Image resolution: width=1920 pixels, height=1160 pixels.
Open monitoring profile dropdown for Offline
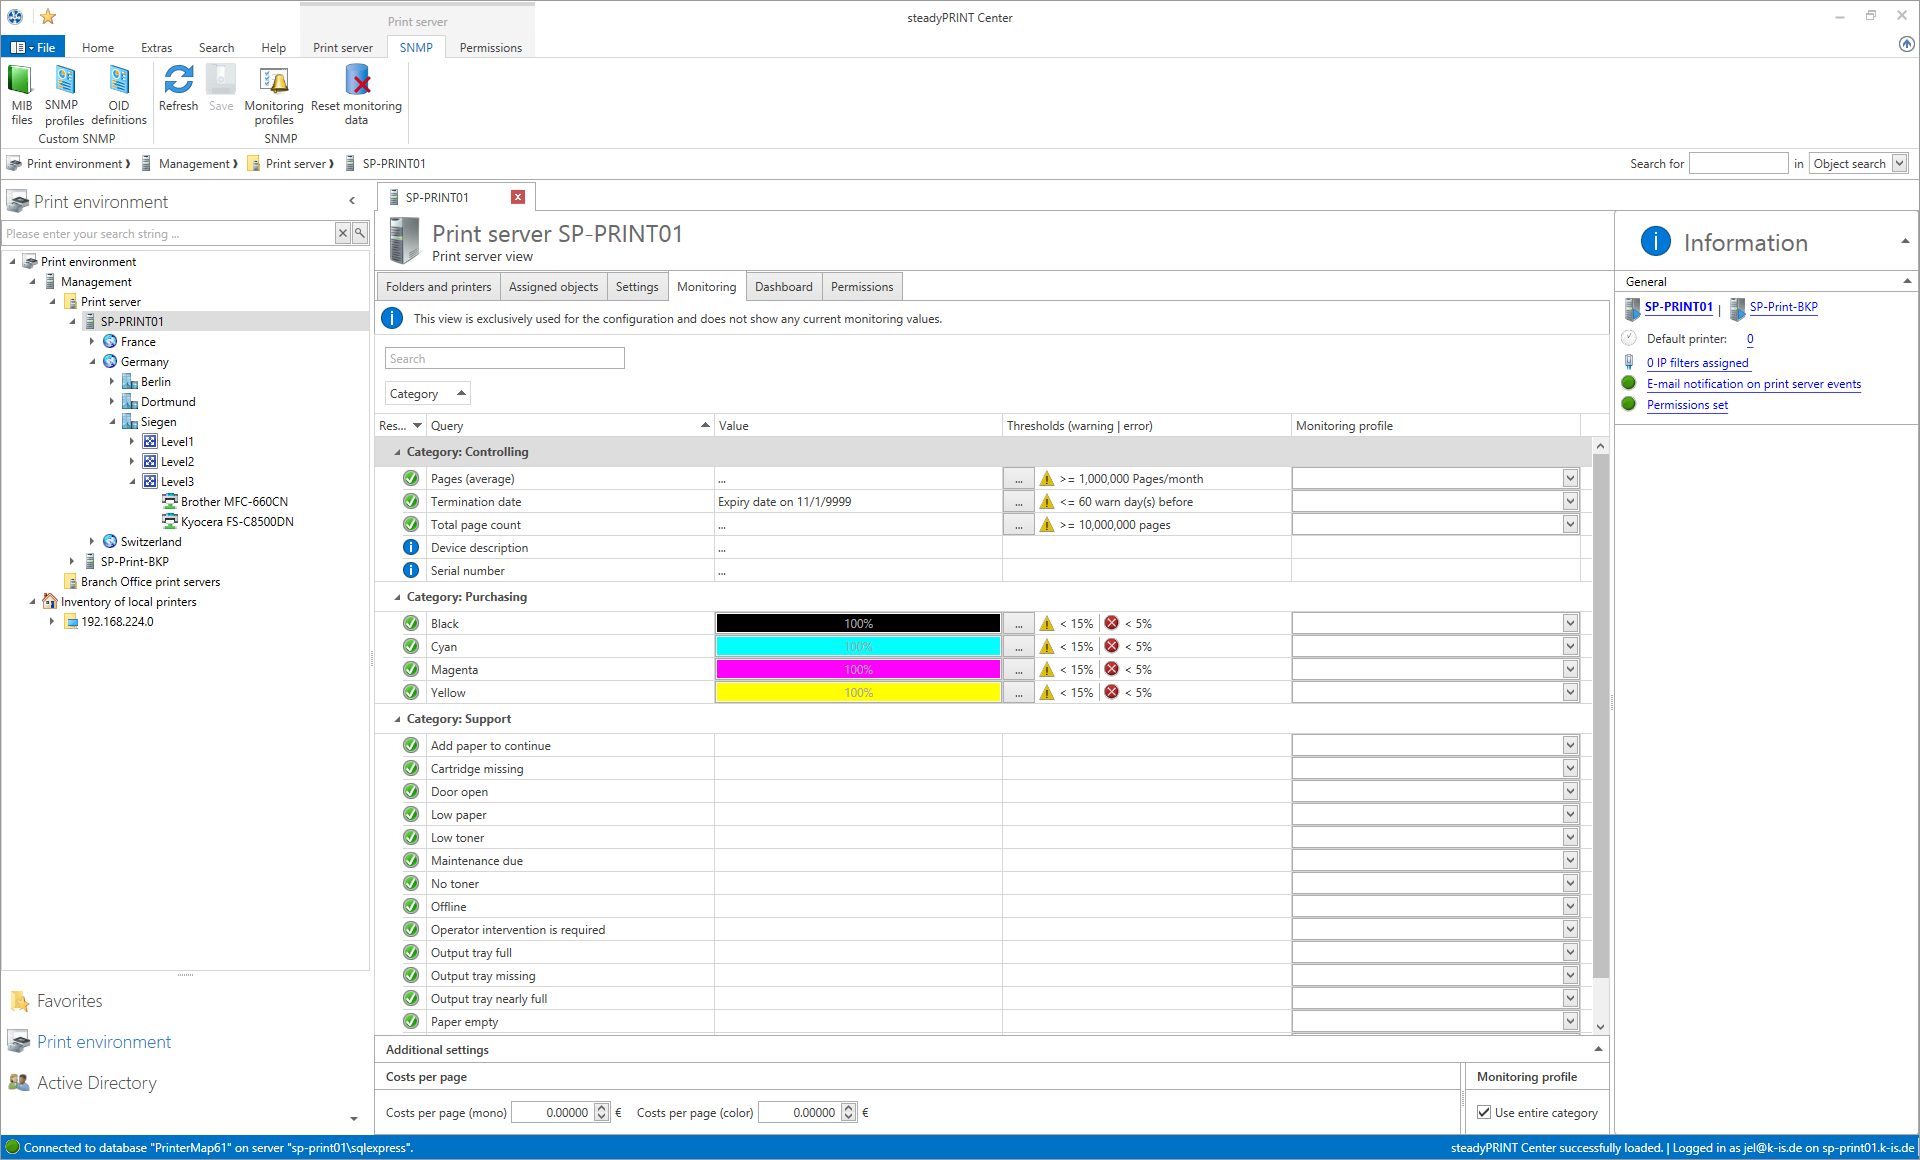[1570, 906]
